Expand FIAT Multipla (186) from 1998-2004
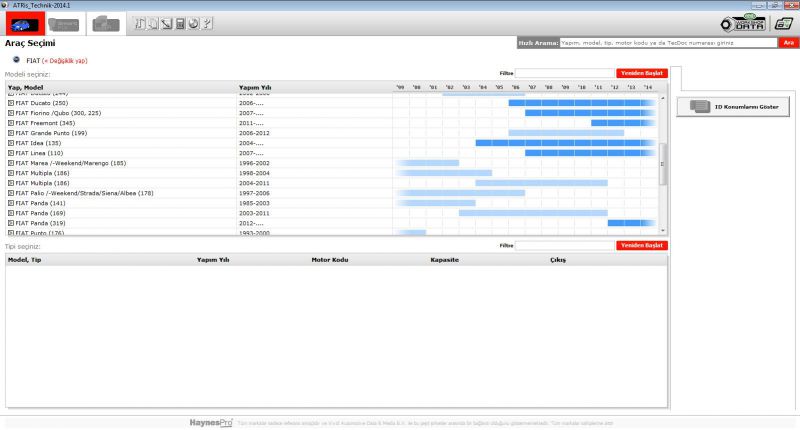The image size is (800, 430). (x=11, y=173)
